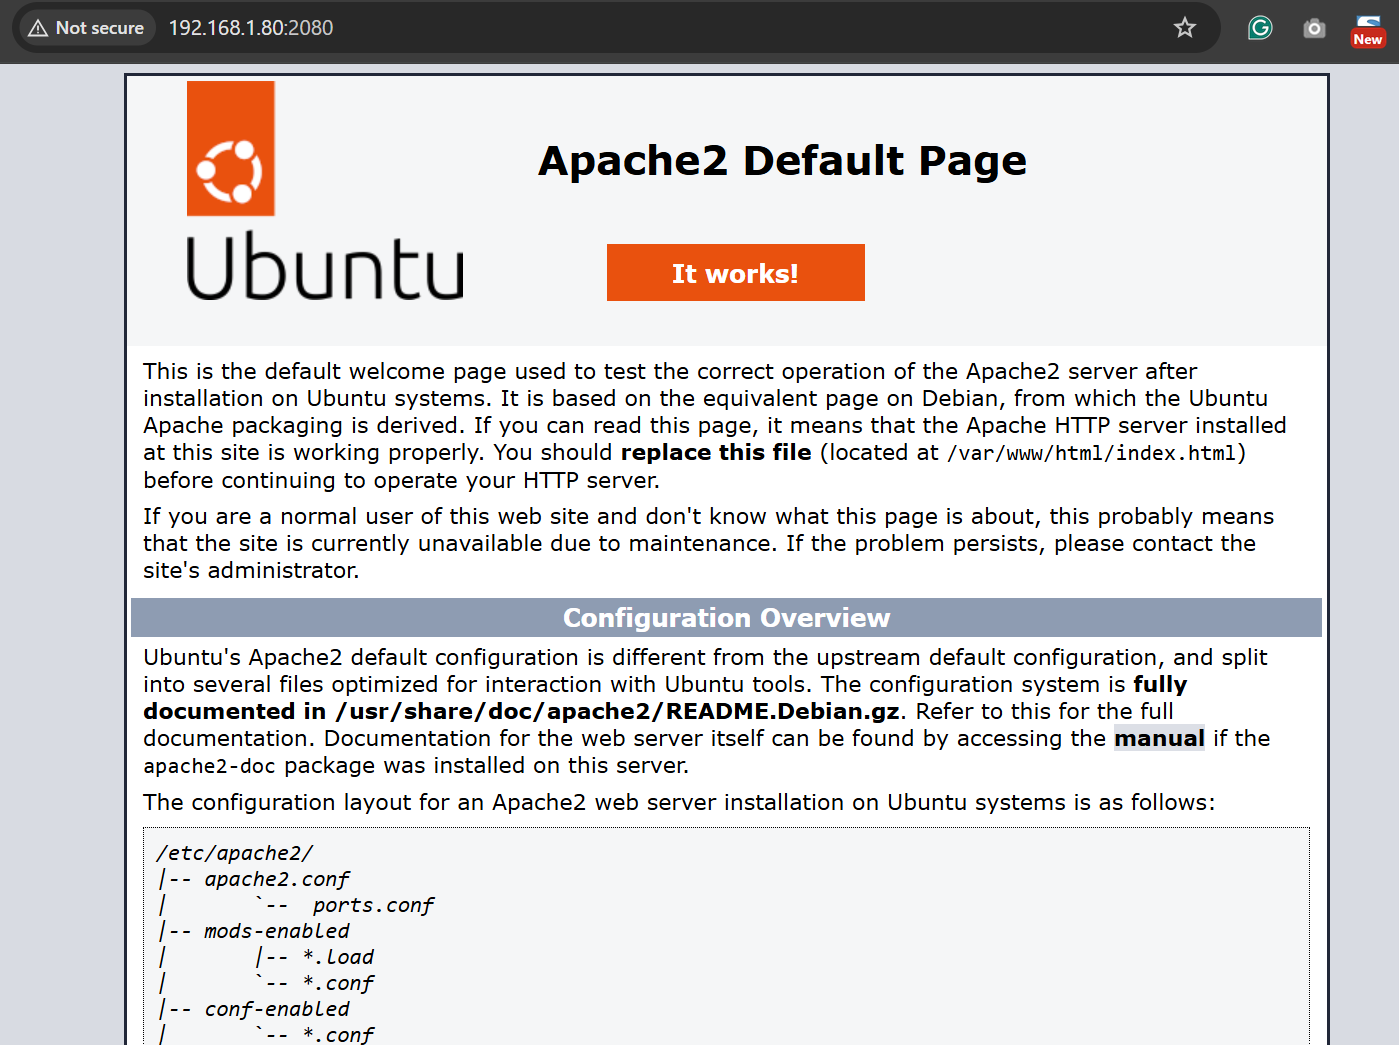1399x1045 pixels.
Task: Open the manual link
Action: pyautogui.click(x=1159, y=738)
